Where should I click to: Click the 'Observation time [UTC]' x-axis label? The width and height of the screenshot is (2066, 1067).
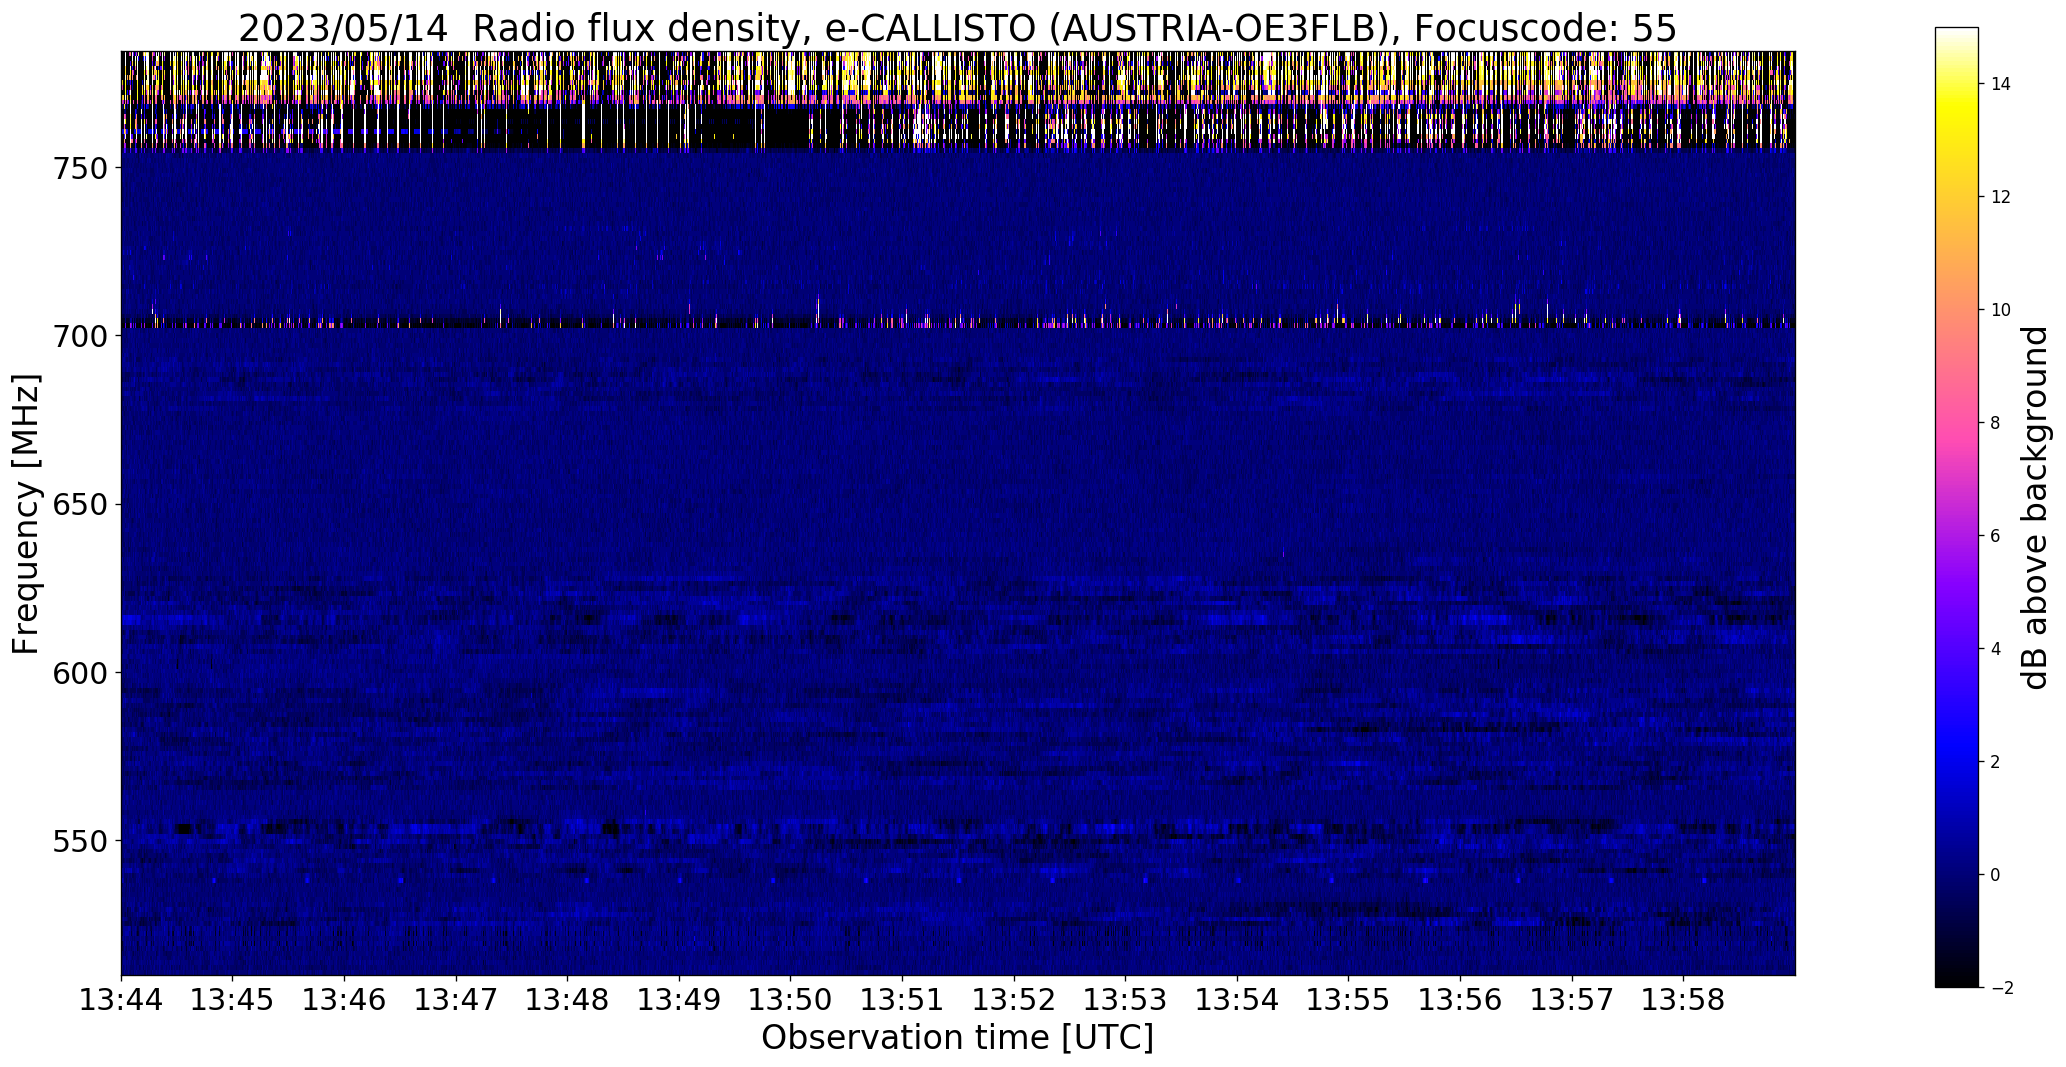pyautogui.click(x=957, y=1038)
